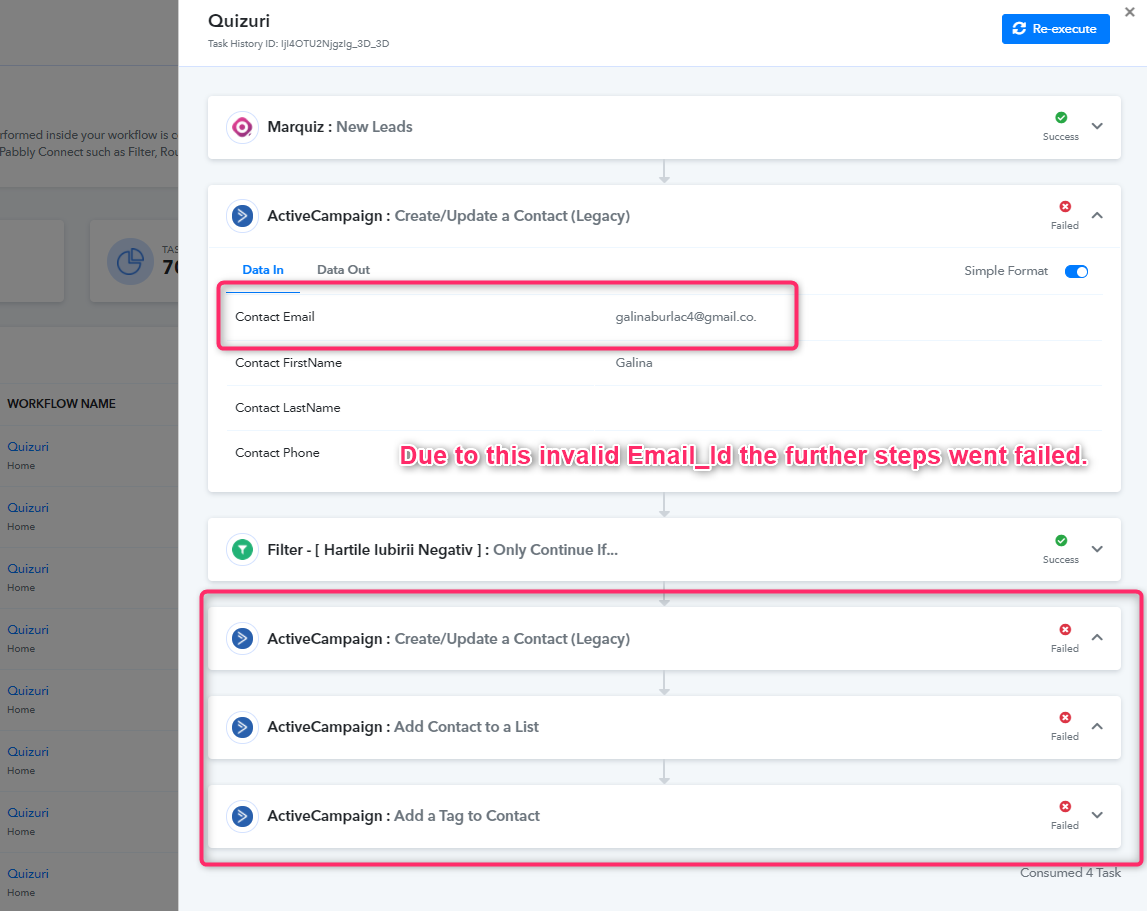
Task: Click the pie chart icon in background dashboard
Action: click(130, 261)
